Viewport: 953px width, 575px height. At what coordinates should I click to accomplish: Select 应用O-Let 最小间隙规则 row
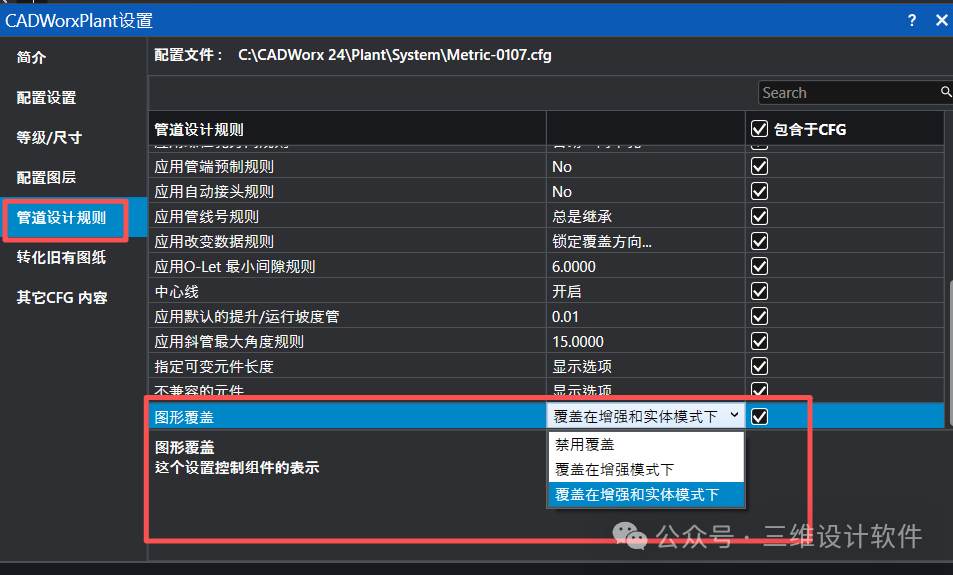[x=348, y=266]
